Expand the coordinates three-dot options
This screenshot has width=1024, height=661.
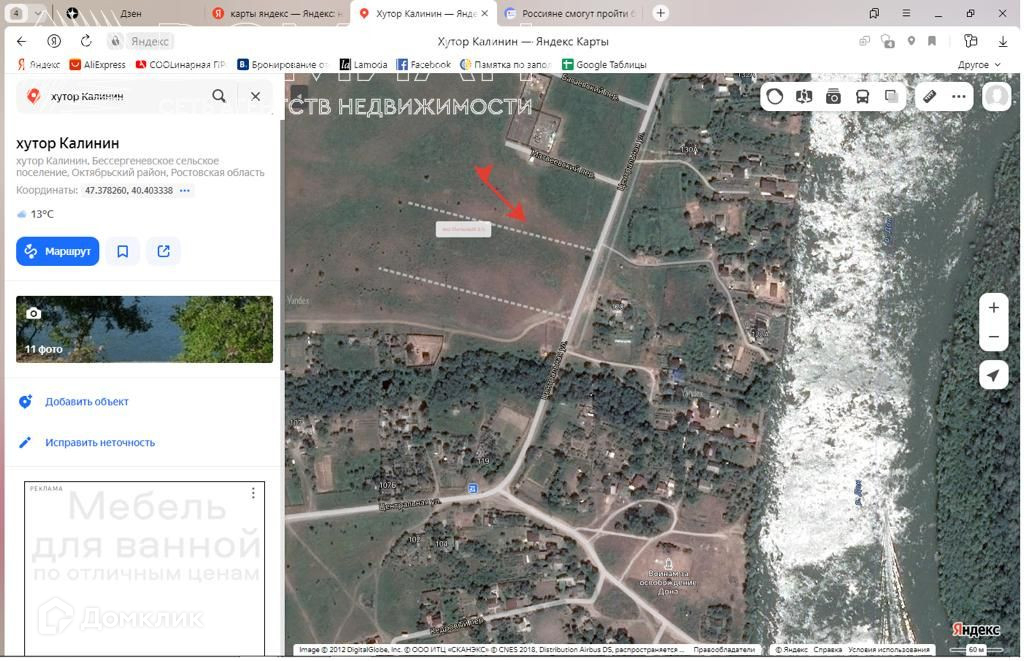pyautogui.click(x=185, y=190)
